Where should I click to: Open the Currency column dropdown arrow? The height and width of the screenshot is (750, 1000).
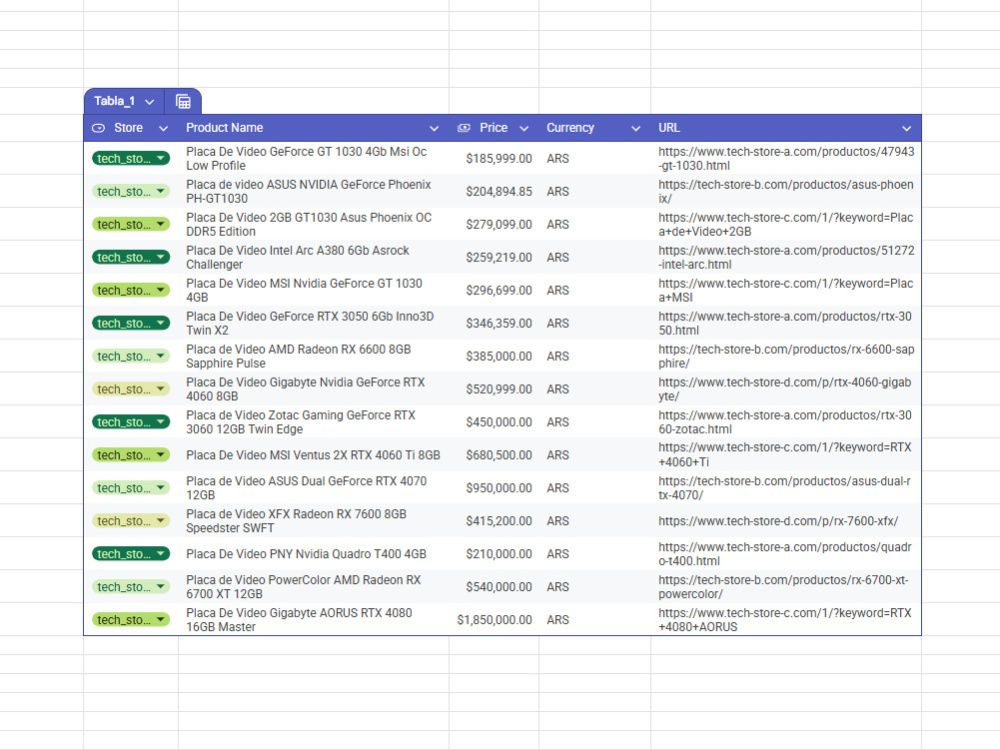pyautogui.click(x=635, y=129)
